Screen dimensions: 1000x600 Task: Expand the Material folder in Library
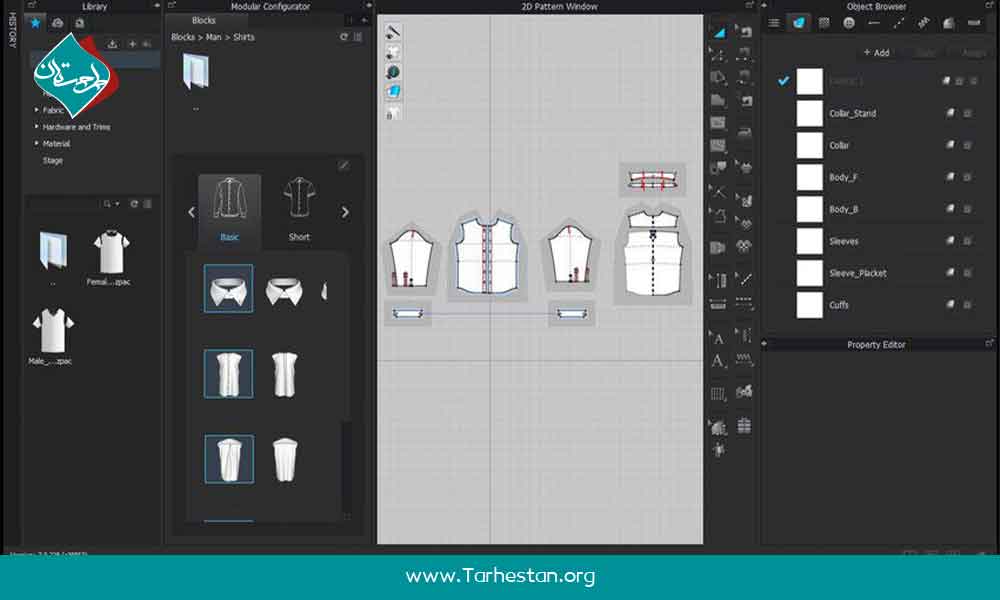pyautogui.click(x=37, y=144)
